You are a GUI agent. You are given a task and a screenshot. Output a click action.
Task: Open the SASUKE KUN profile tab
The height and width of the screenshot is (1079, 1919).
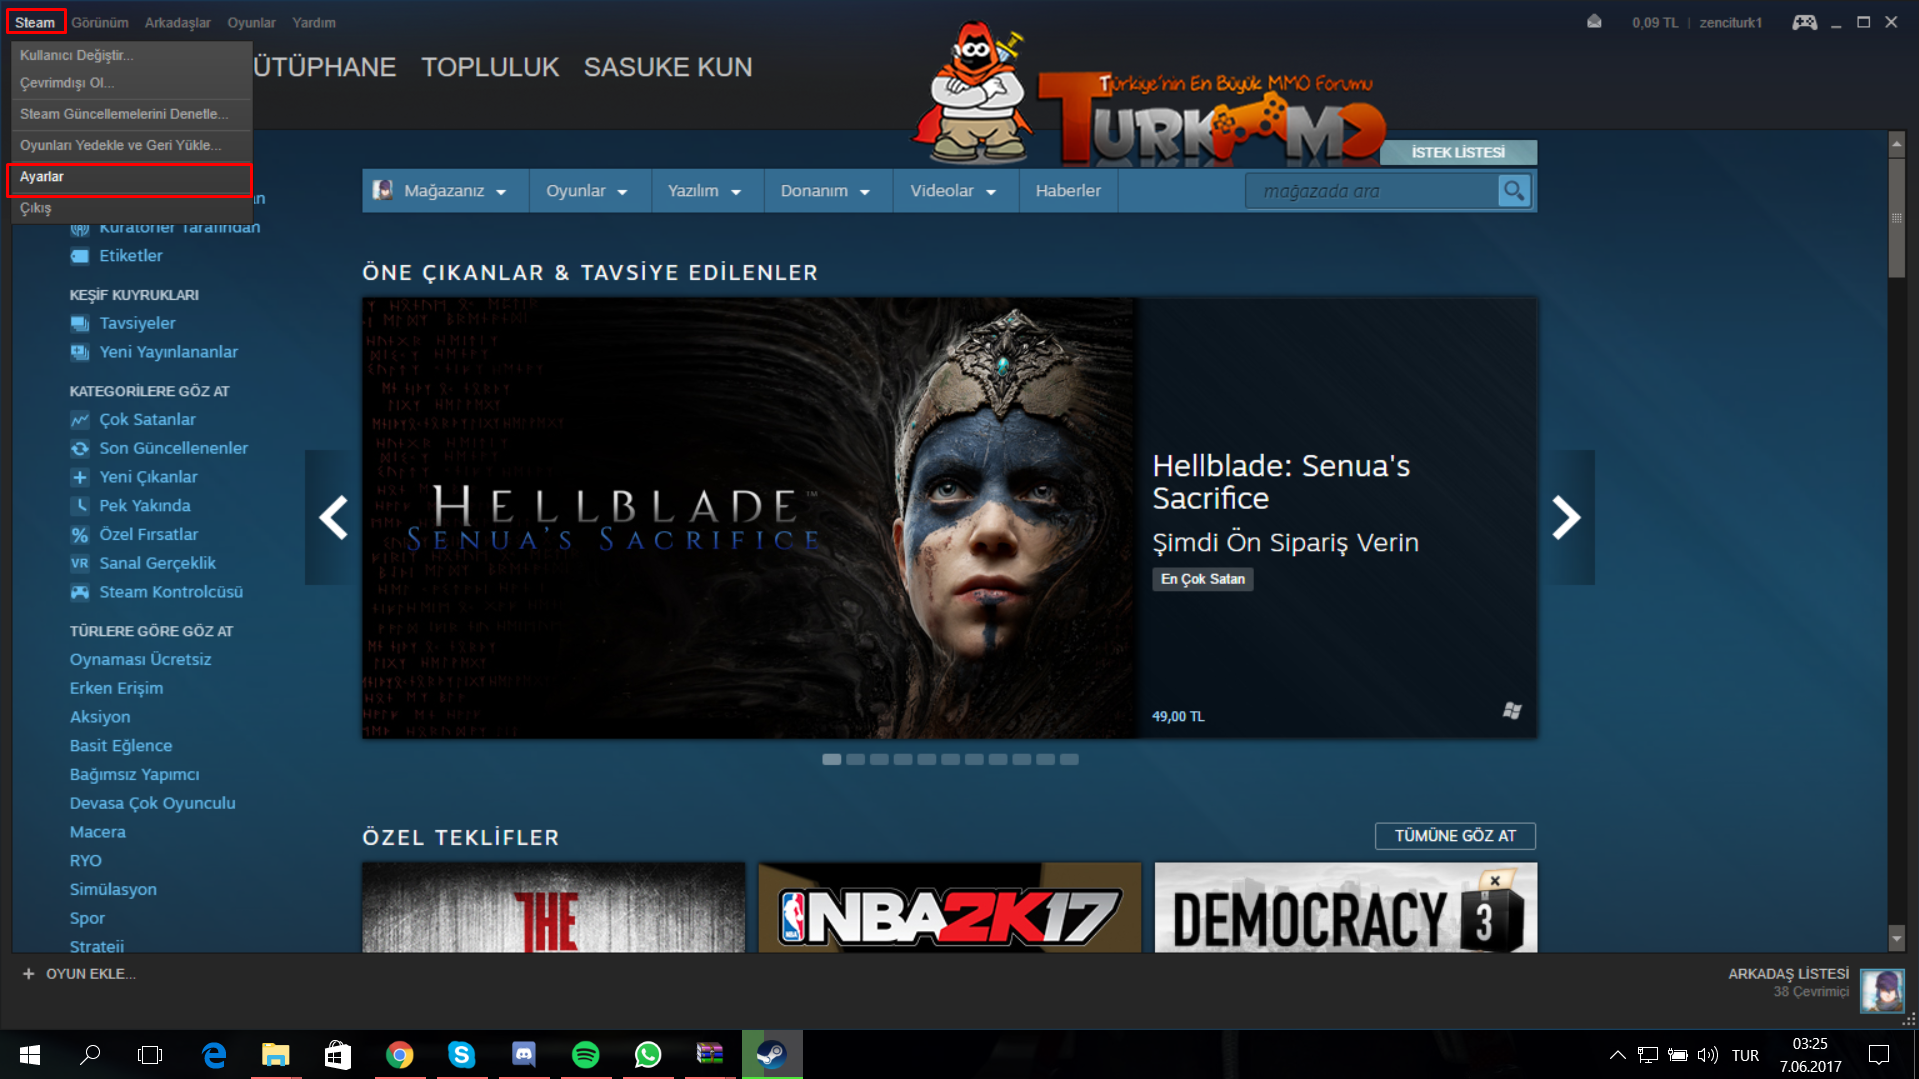[668, 67]
